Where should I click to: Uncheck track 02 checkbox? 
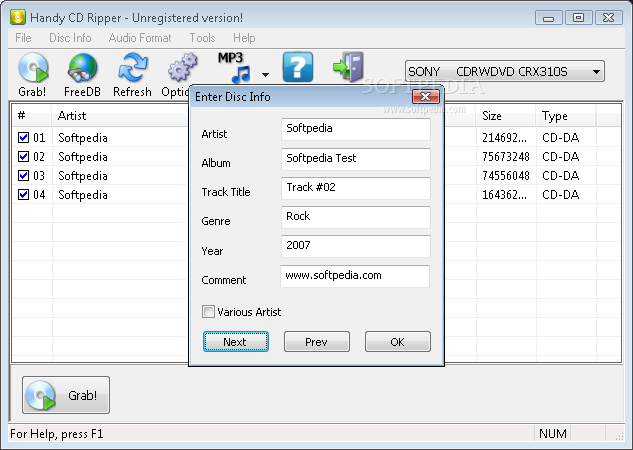tap(23, 157)
